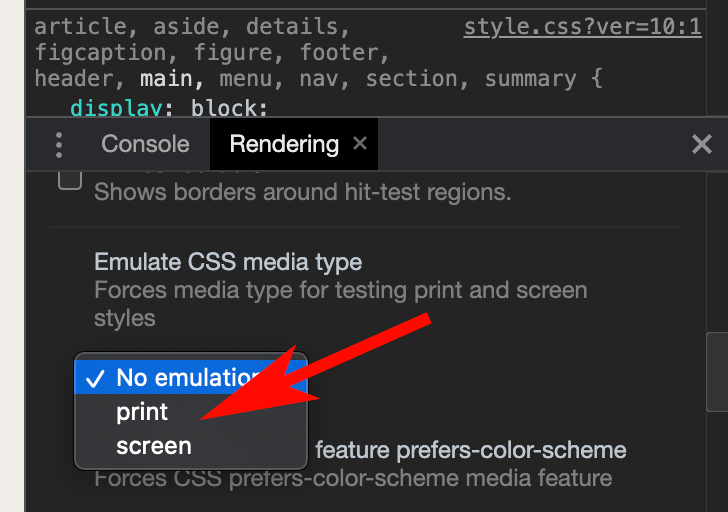Click the 'Shows borders around hit-test regions' label
The width and height of the screenshot is (728, 512).
303,192
